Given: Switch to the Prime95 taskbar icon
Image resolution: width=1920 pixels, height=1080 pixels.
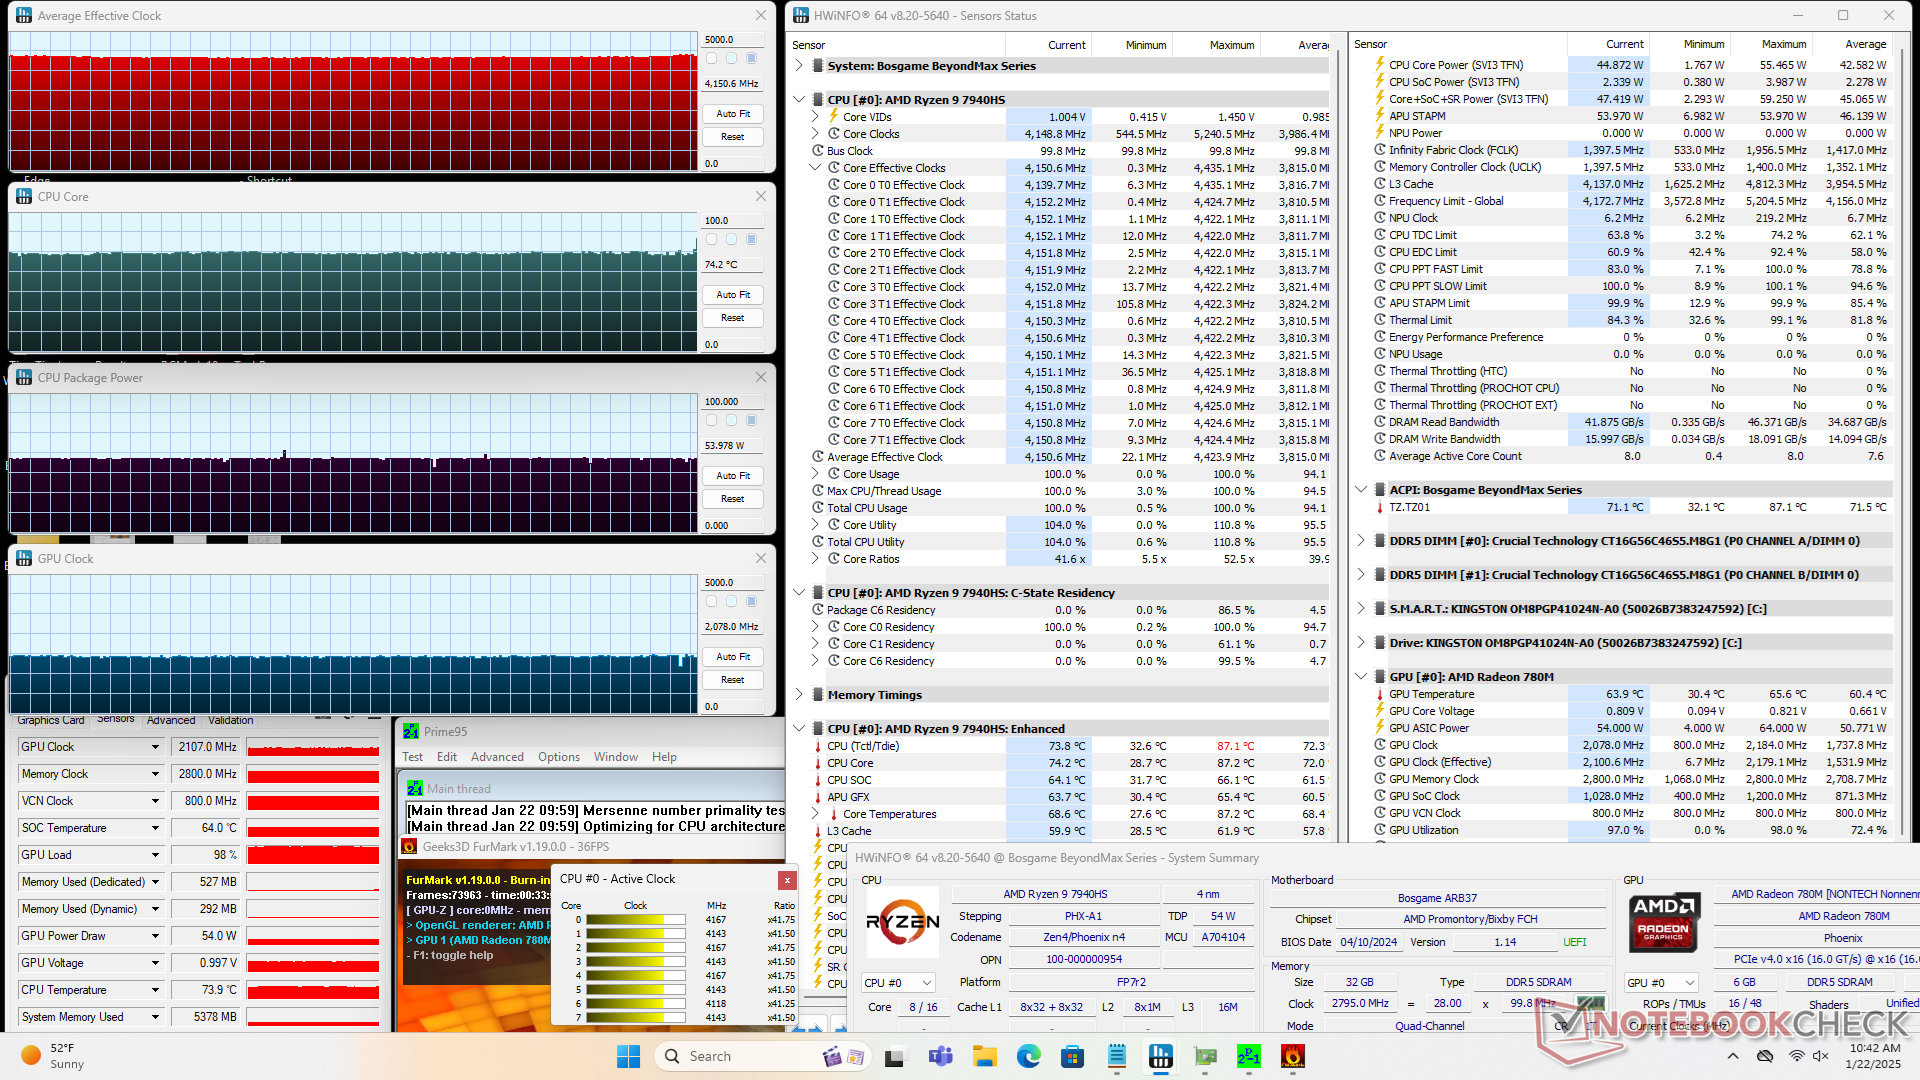Looking at the screenshot, I should click(1249, 1056).
